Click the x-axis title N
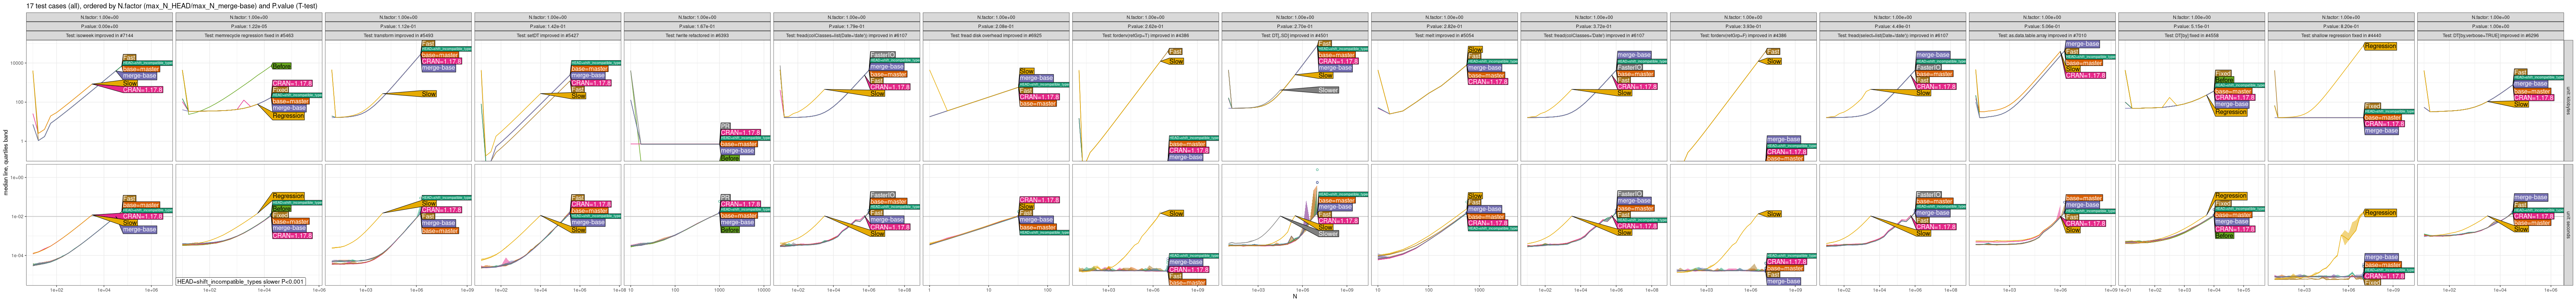The width and height of the screenshot is (2576, 303). click(x=1294, y=297)
